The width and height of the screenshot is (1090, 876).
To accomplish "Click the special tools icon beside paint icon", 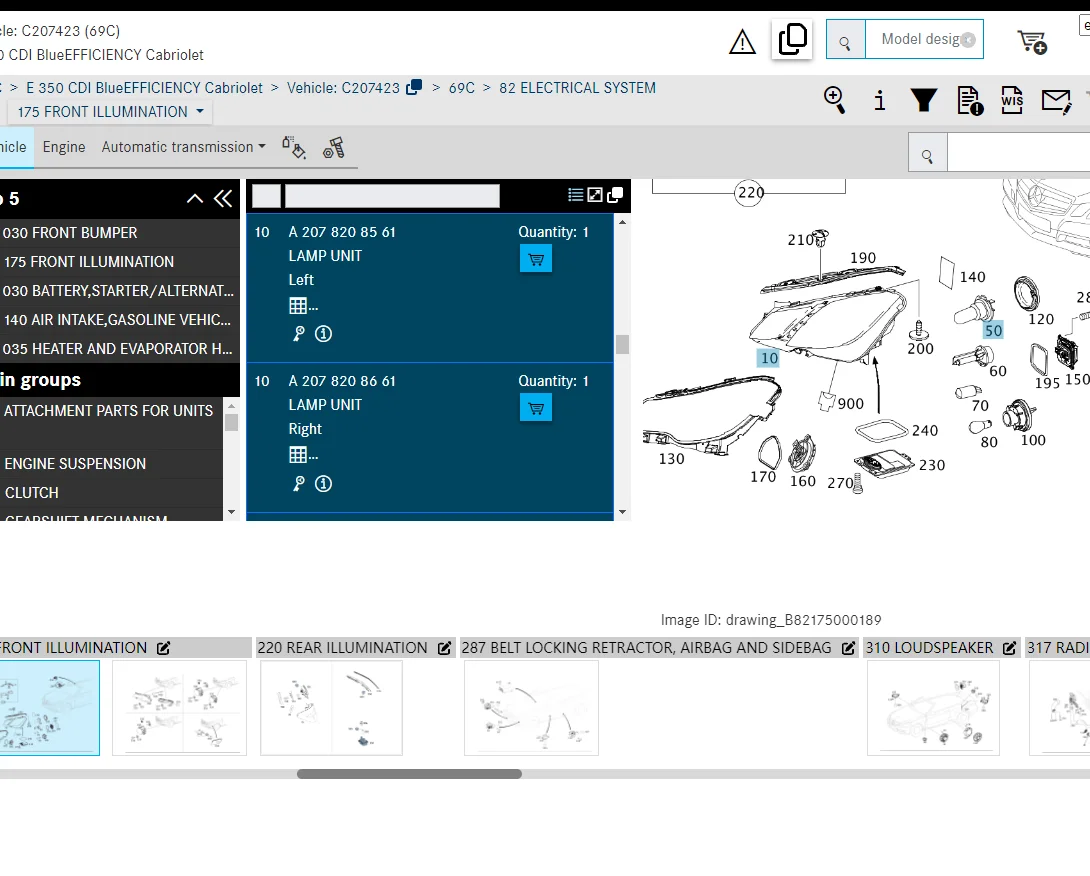I will (x=334, y=147).
